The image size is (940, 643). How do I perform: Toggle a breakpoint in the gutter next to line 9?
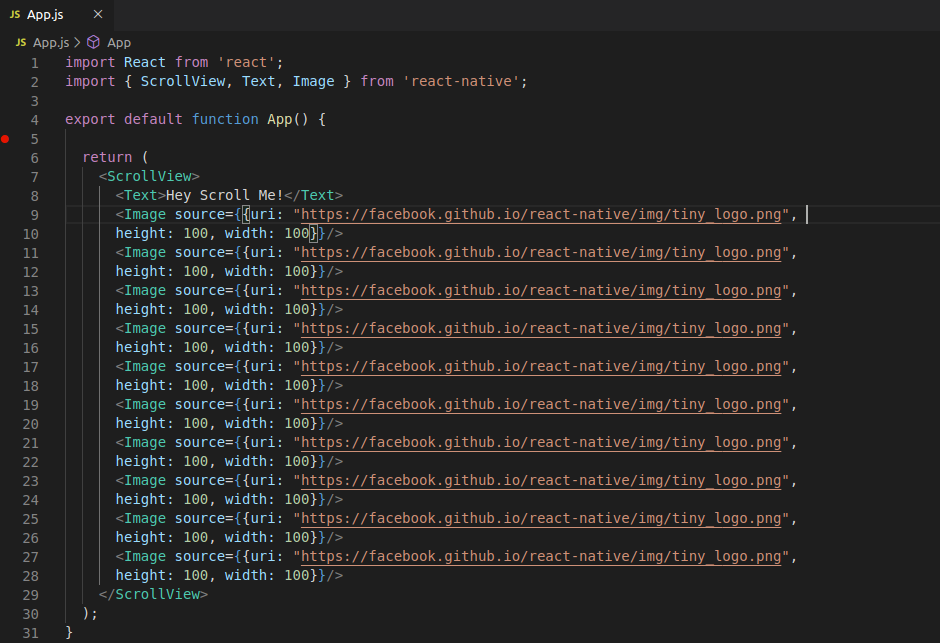point(5,214)
